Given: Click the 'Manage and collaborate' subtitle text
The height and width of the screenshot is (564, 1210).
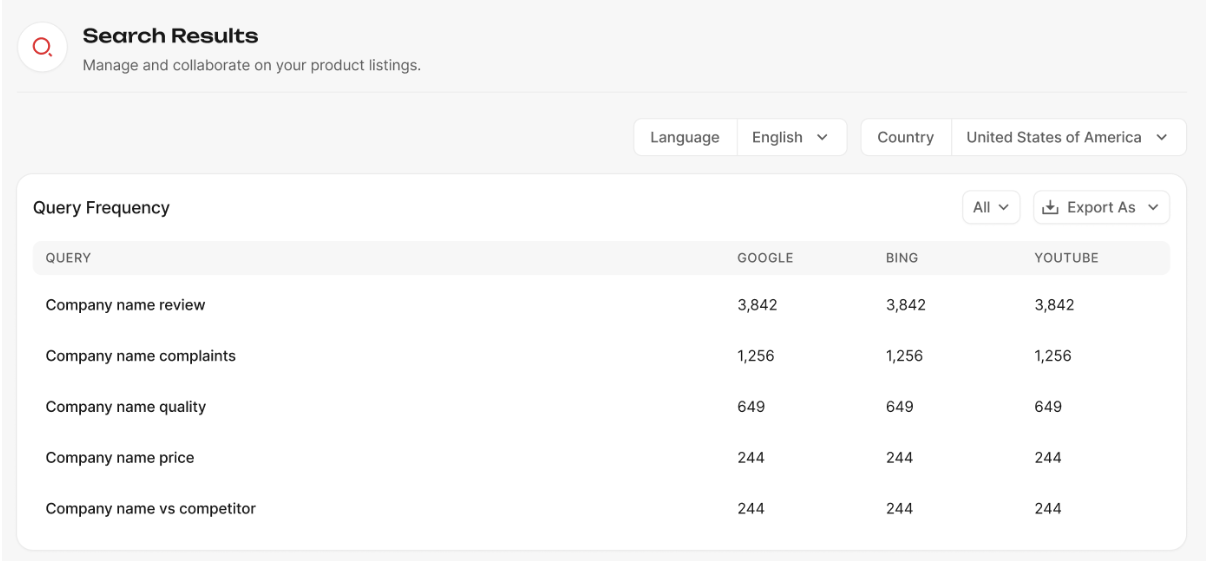Looking at the screenshot, I should pos(251,67).
